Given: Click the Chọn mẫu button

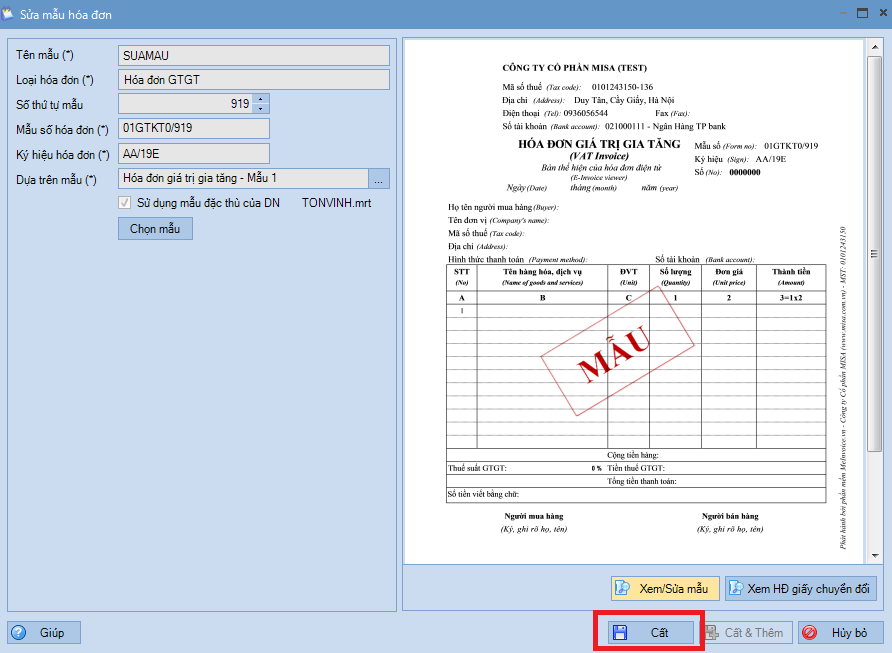Looking at the screenshot, I should coord(155,229).
